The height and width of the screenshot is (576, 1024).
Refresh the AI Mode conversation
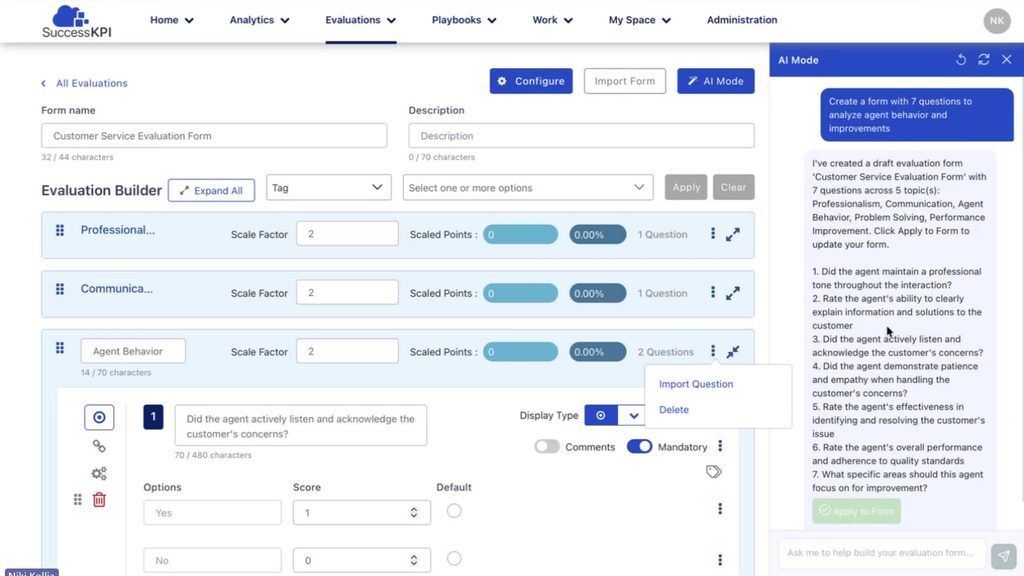[984, 59]
